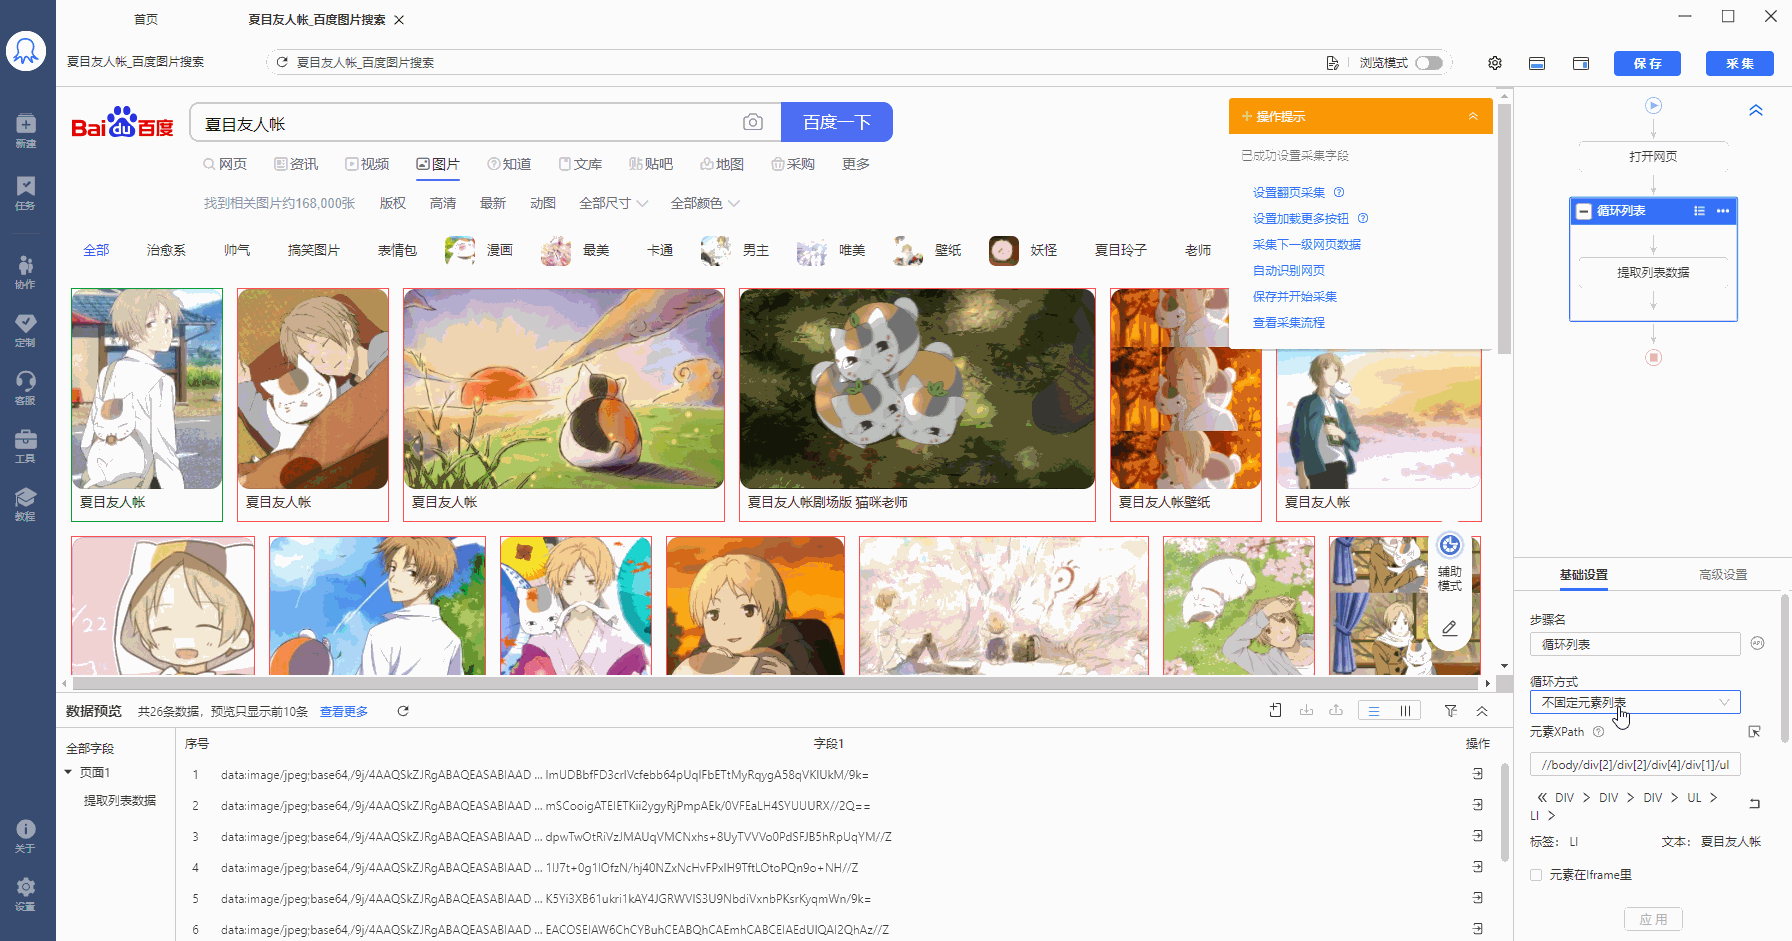Open the 客服 customer service sidebar icon
Screen dimensions: 1792x941
[26, 388]
